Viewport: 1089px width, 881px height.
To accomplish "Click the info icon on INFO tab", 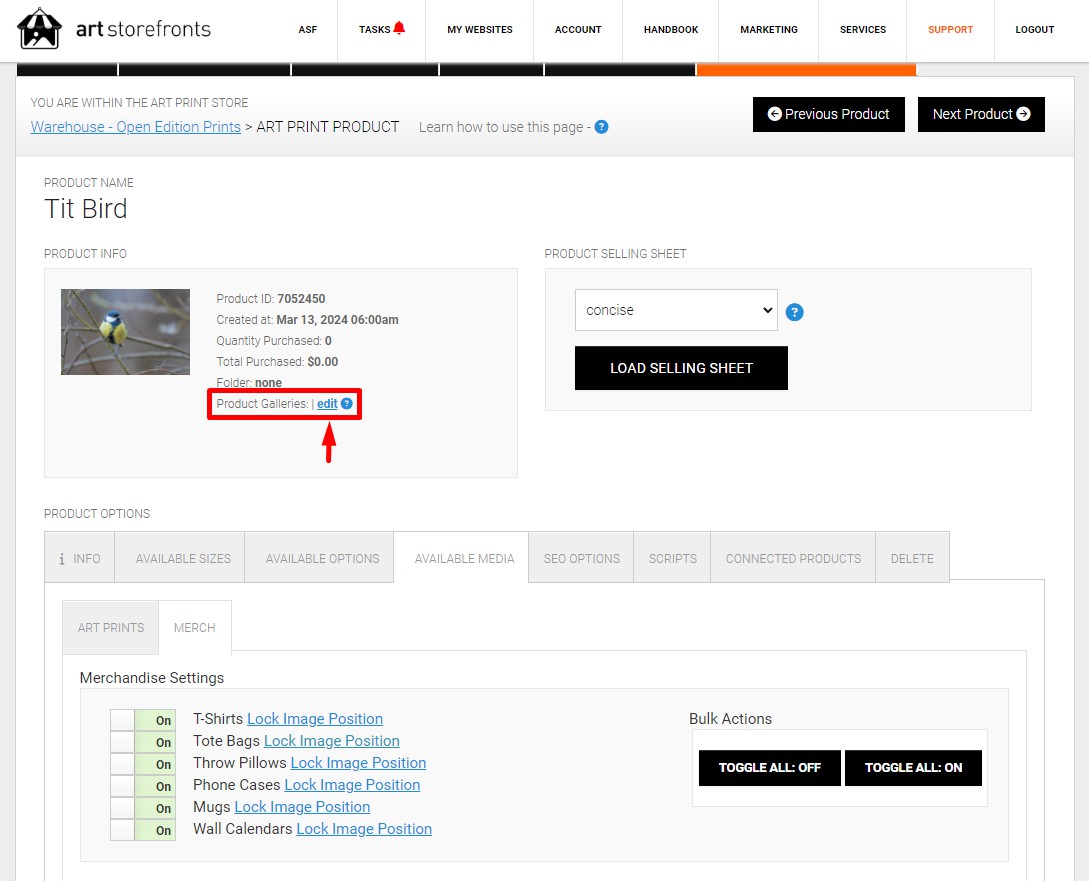I will (x=62, y=559).
